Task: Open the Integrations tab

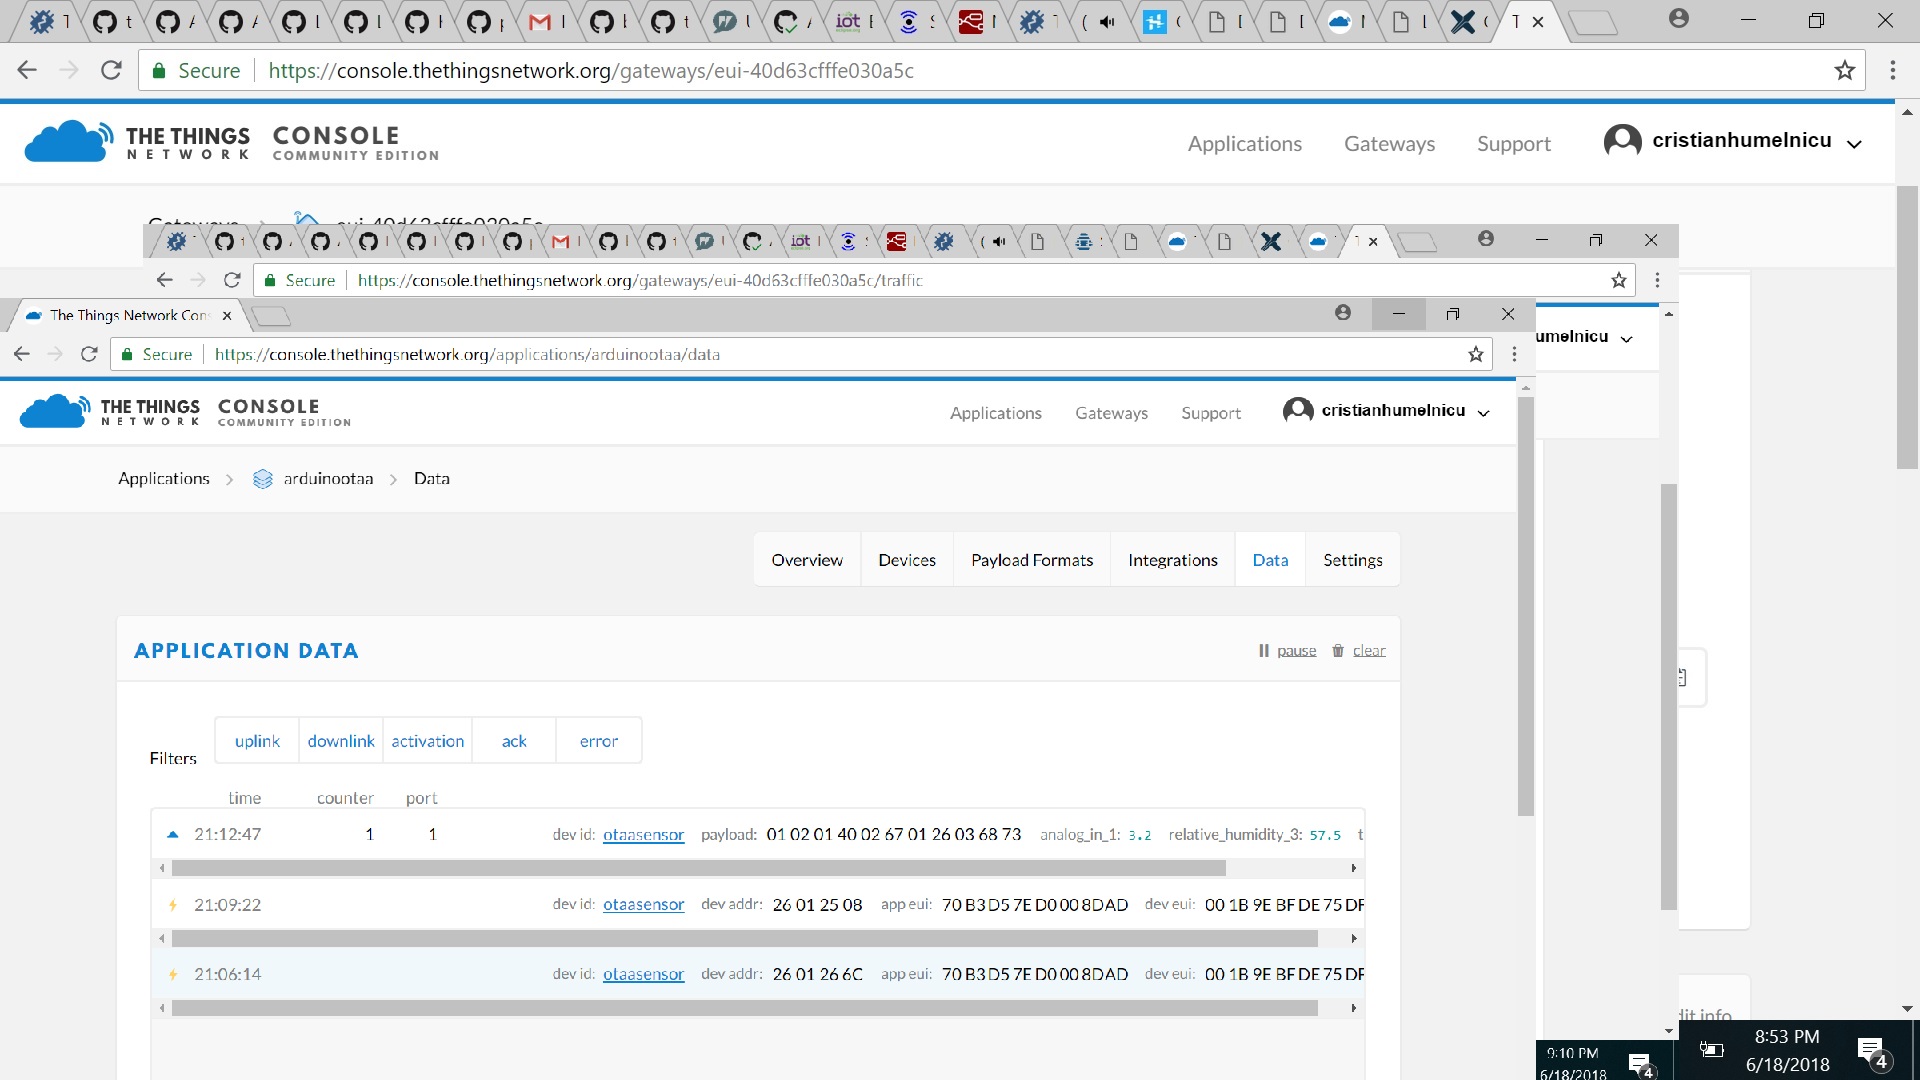Action: pyautogui.click(x=1173, y=560)
